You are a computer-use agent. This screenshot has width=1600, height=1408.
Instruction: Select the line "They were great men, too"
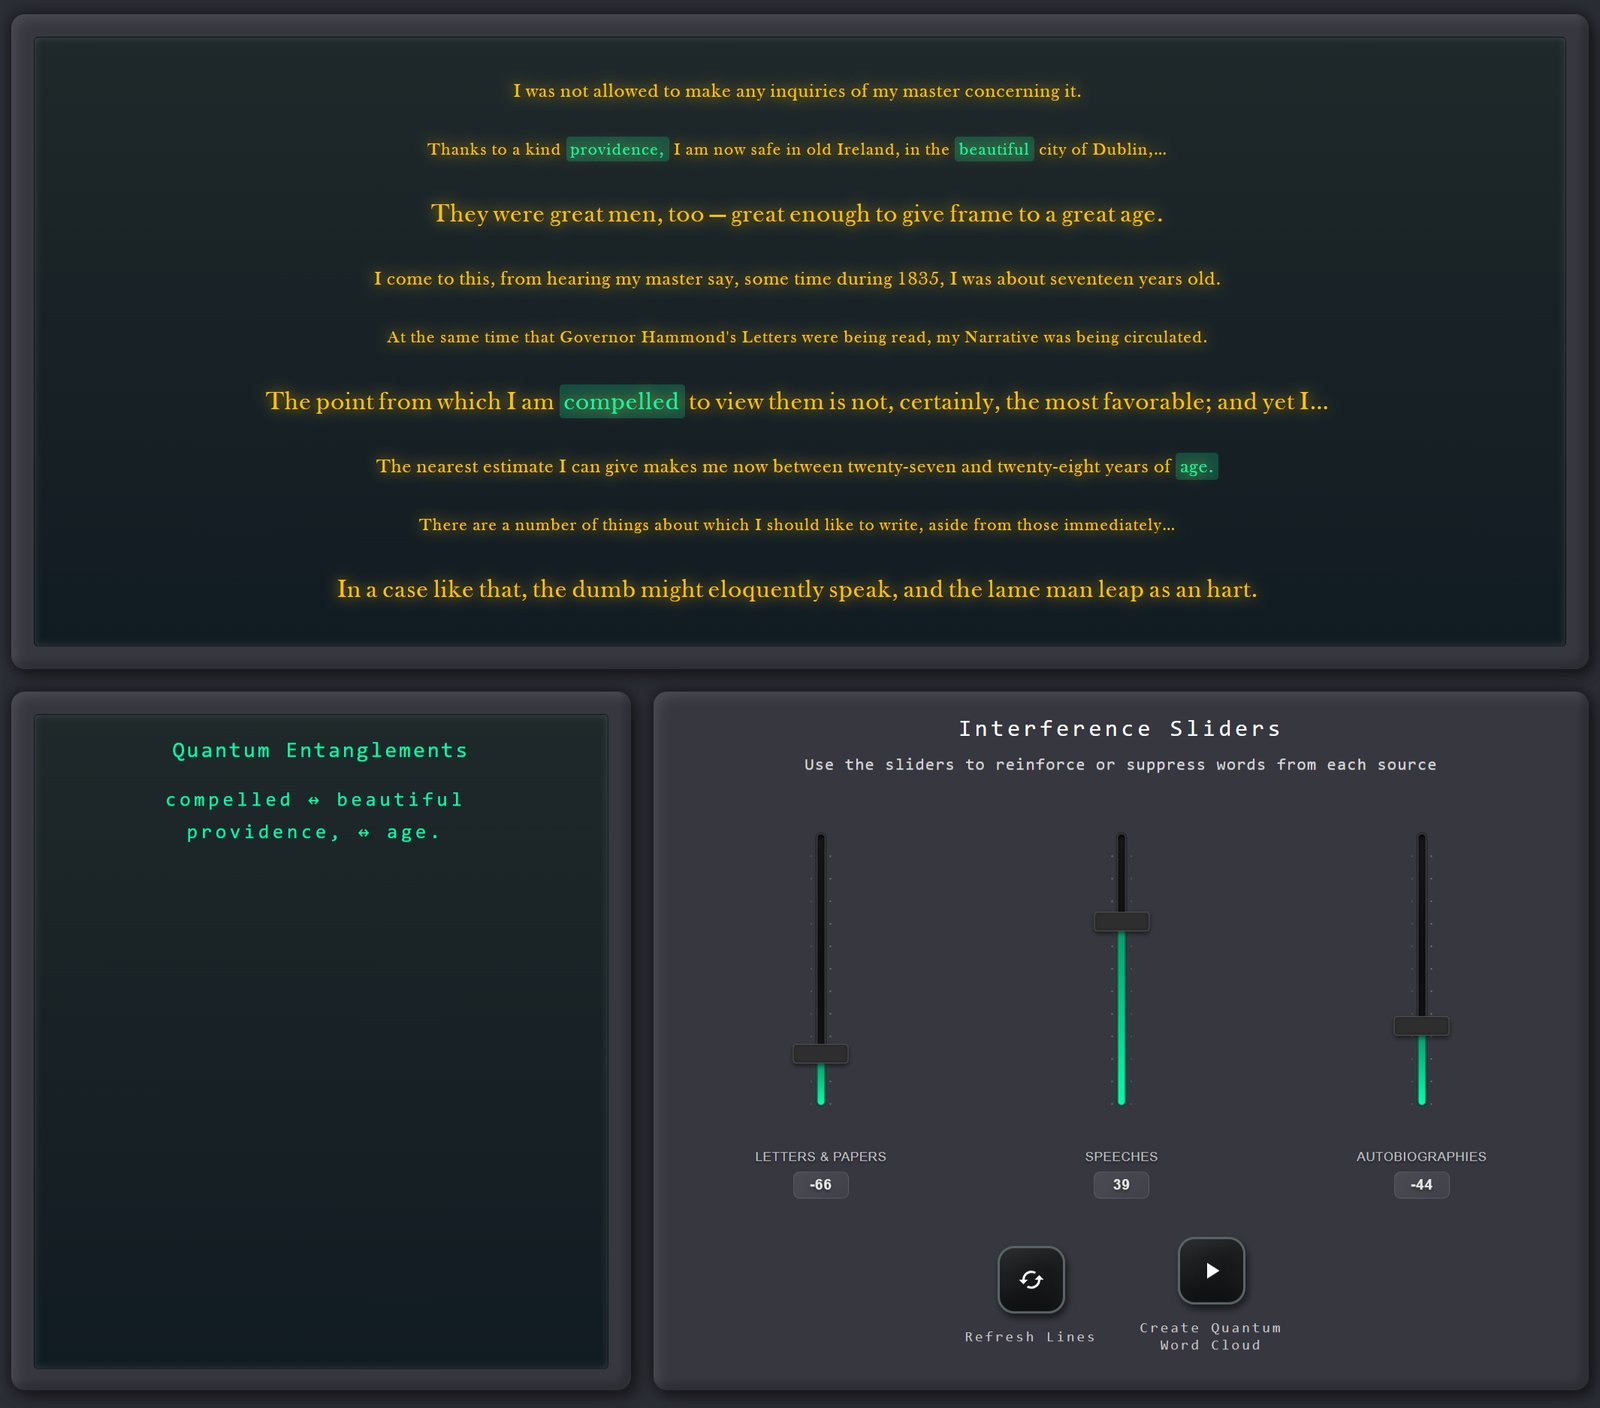click(x=797, y=214)
